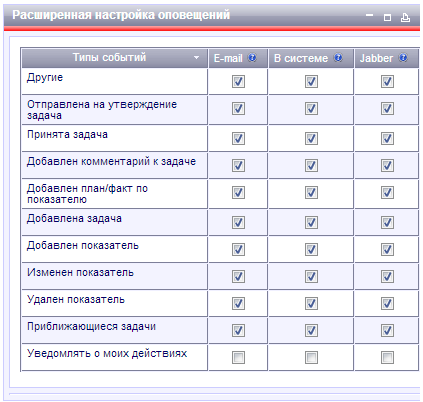The image size is (423, 402).
Task: Click the print icon in the panel header
Action: 405,17
